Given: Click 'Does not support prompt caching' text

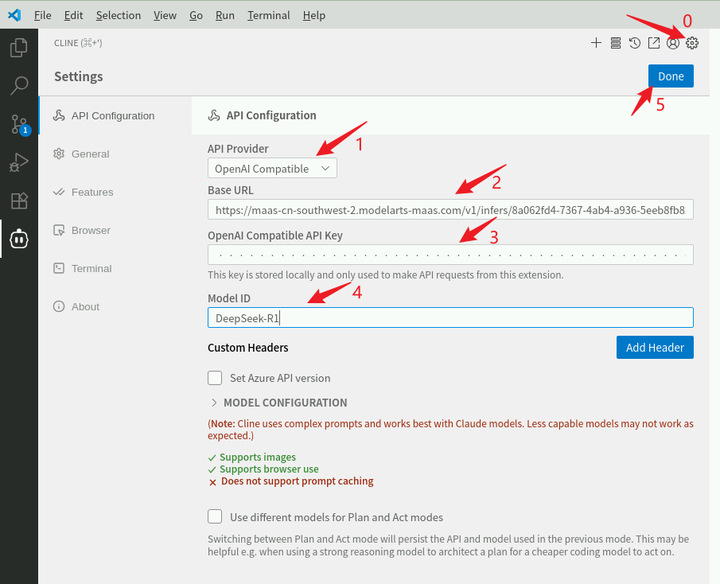Looking at the screenshot, I should pos(297,481).
